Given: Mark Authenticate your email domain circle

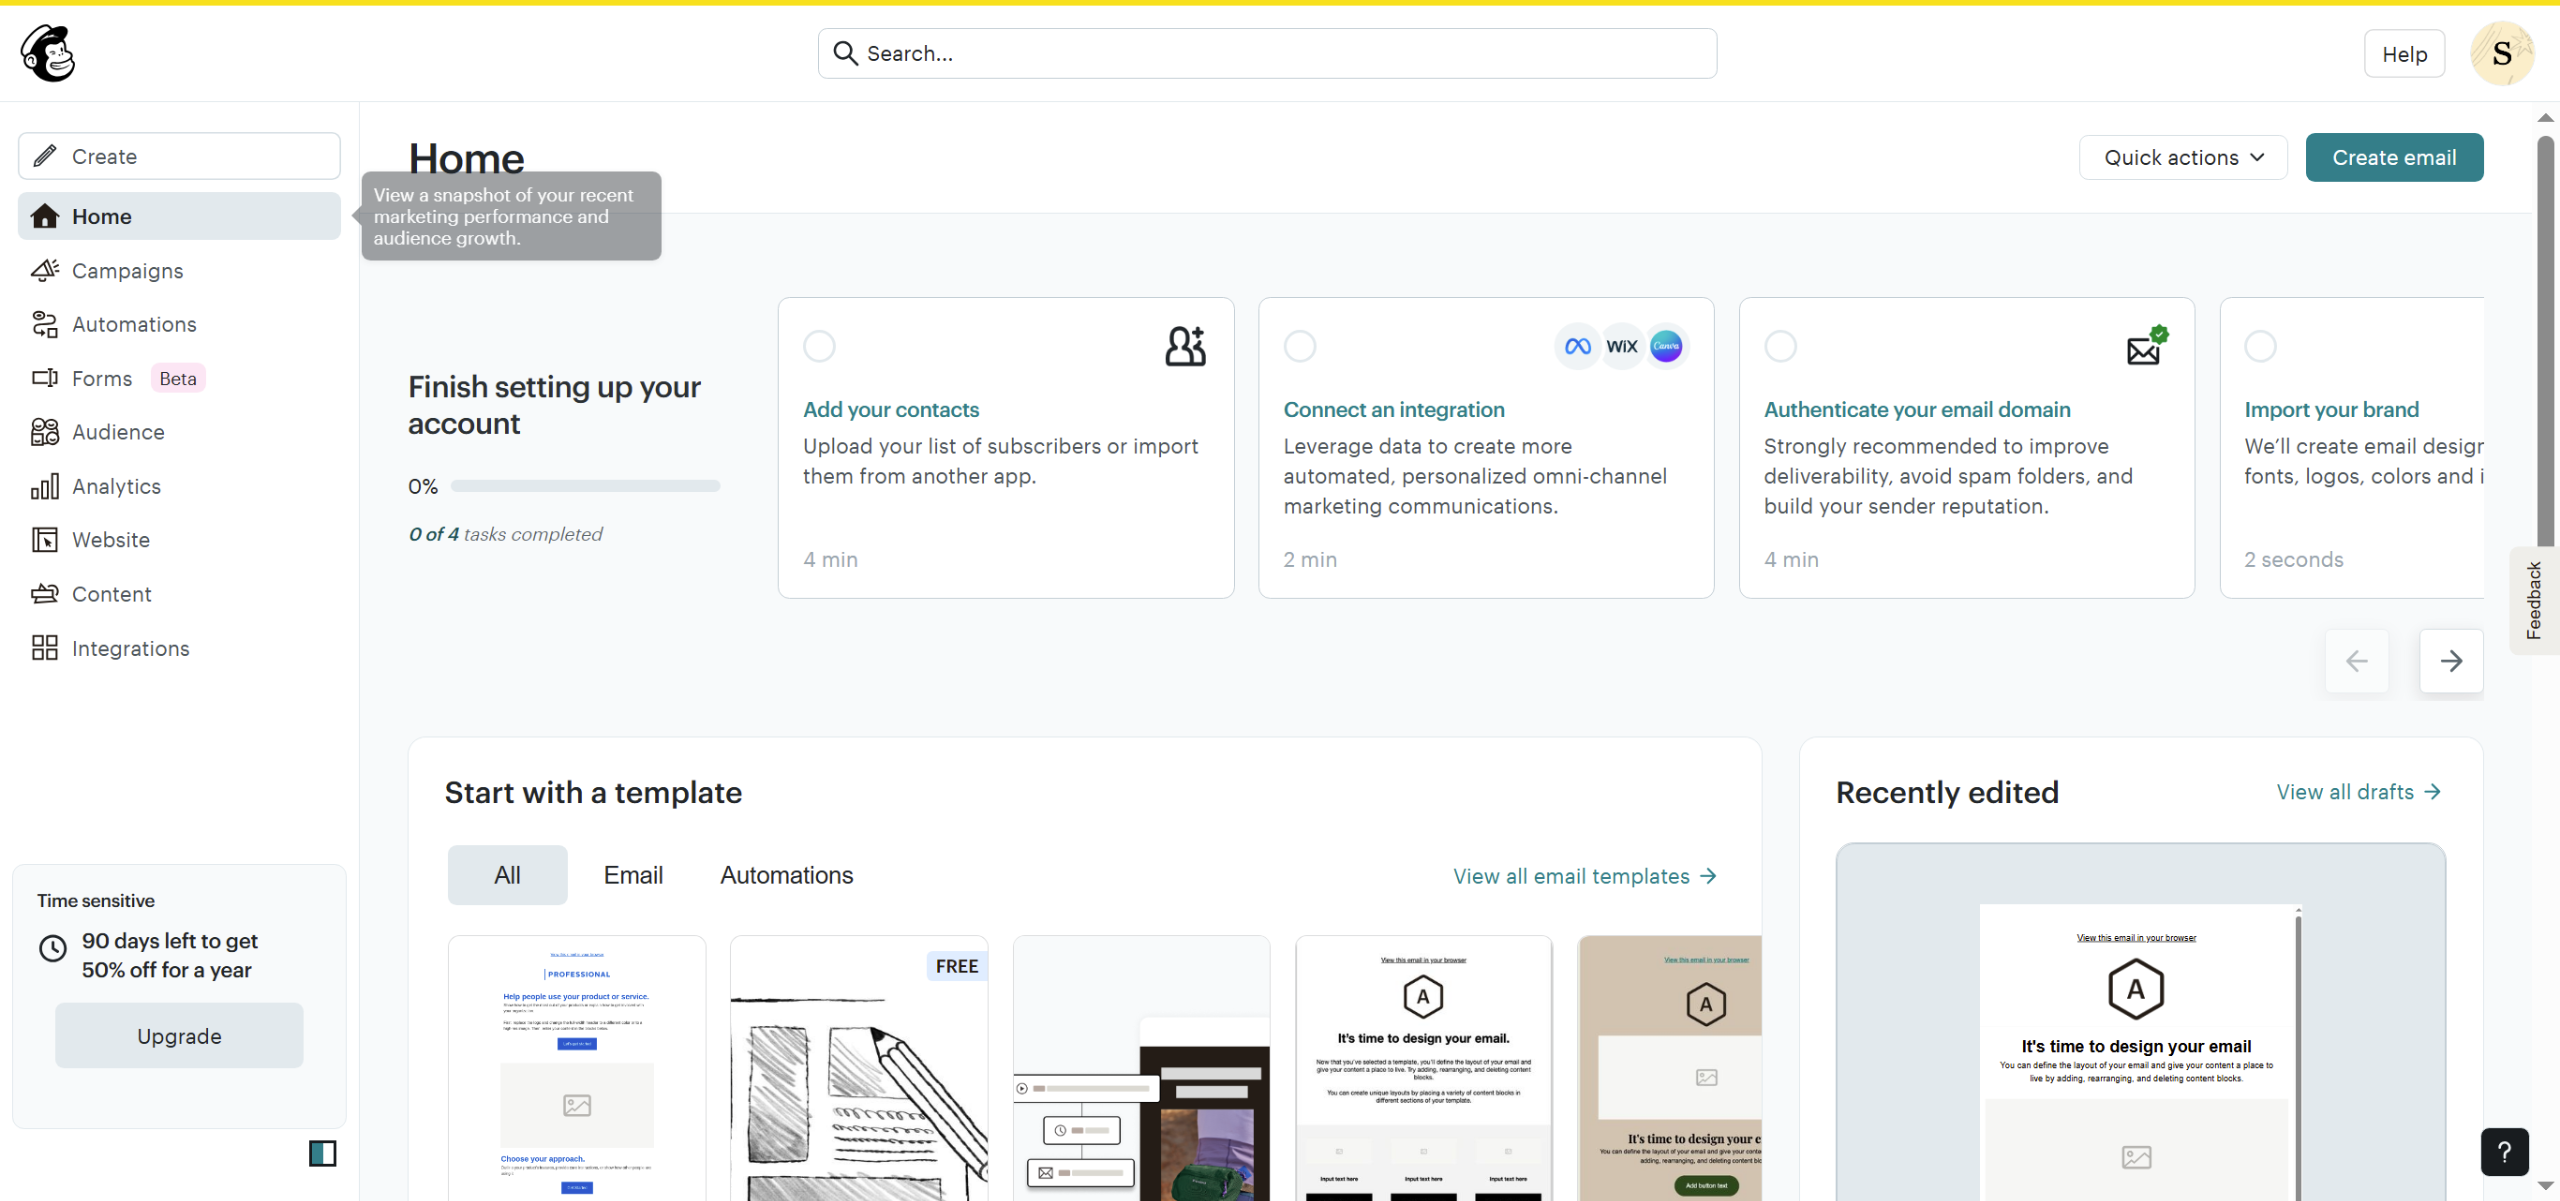Looking at the screenshot, I should coord(1780,346).
